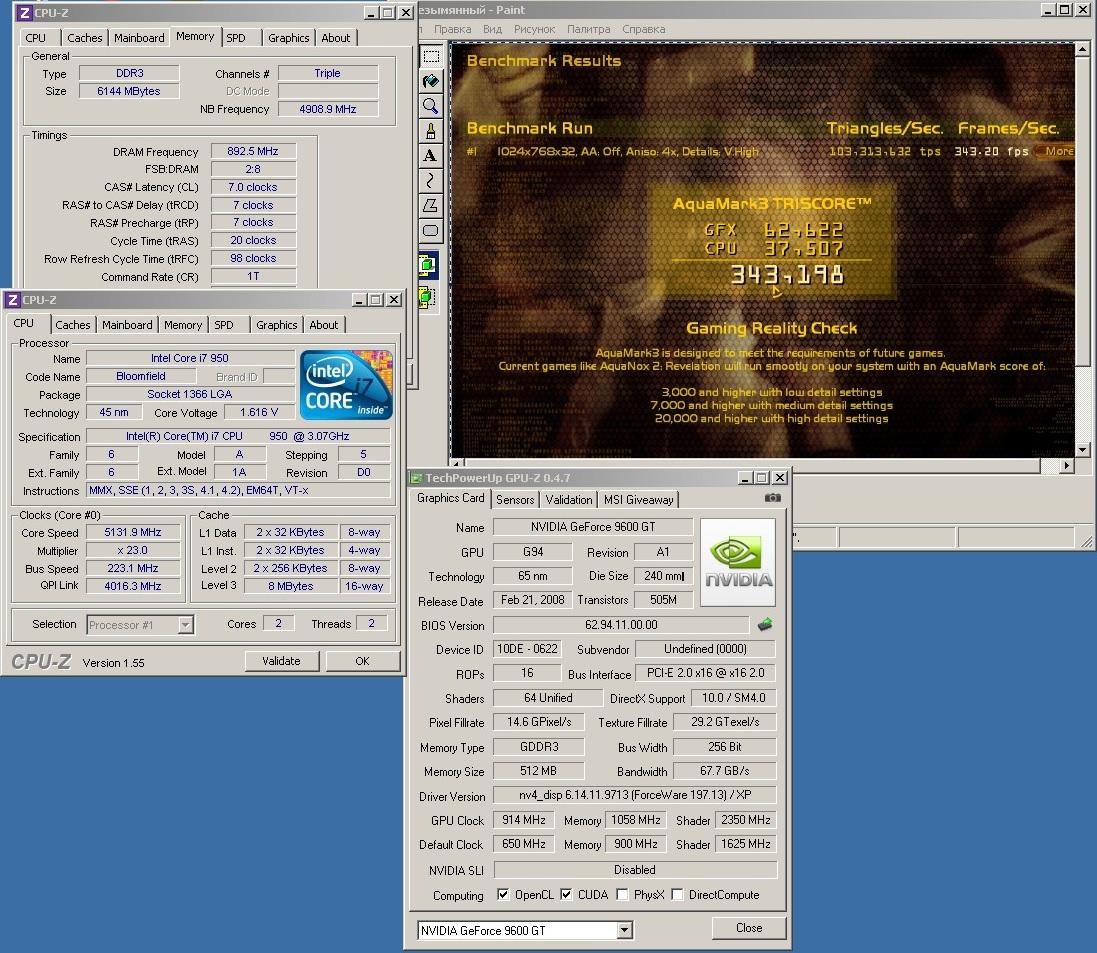Open the CPU tab in front CPU-Z
This screenshot has height=953, width=1097.
(x=24, y=323)
